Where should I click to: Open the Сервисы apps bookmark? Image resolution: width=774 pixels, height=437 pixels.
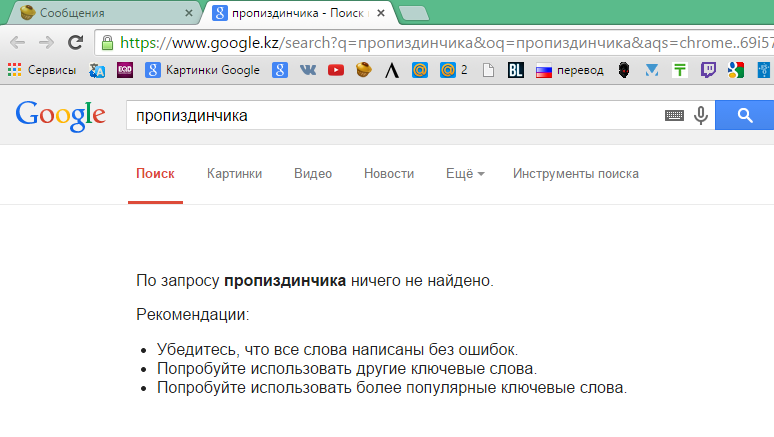[42, 70]
